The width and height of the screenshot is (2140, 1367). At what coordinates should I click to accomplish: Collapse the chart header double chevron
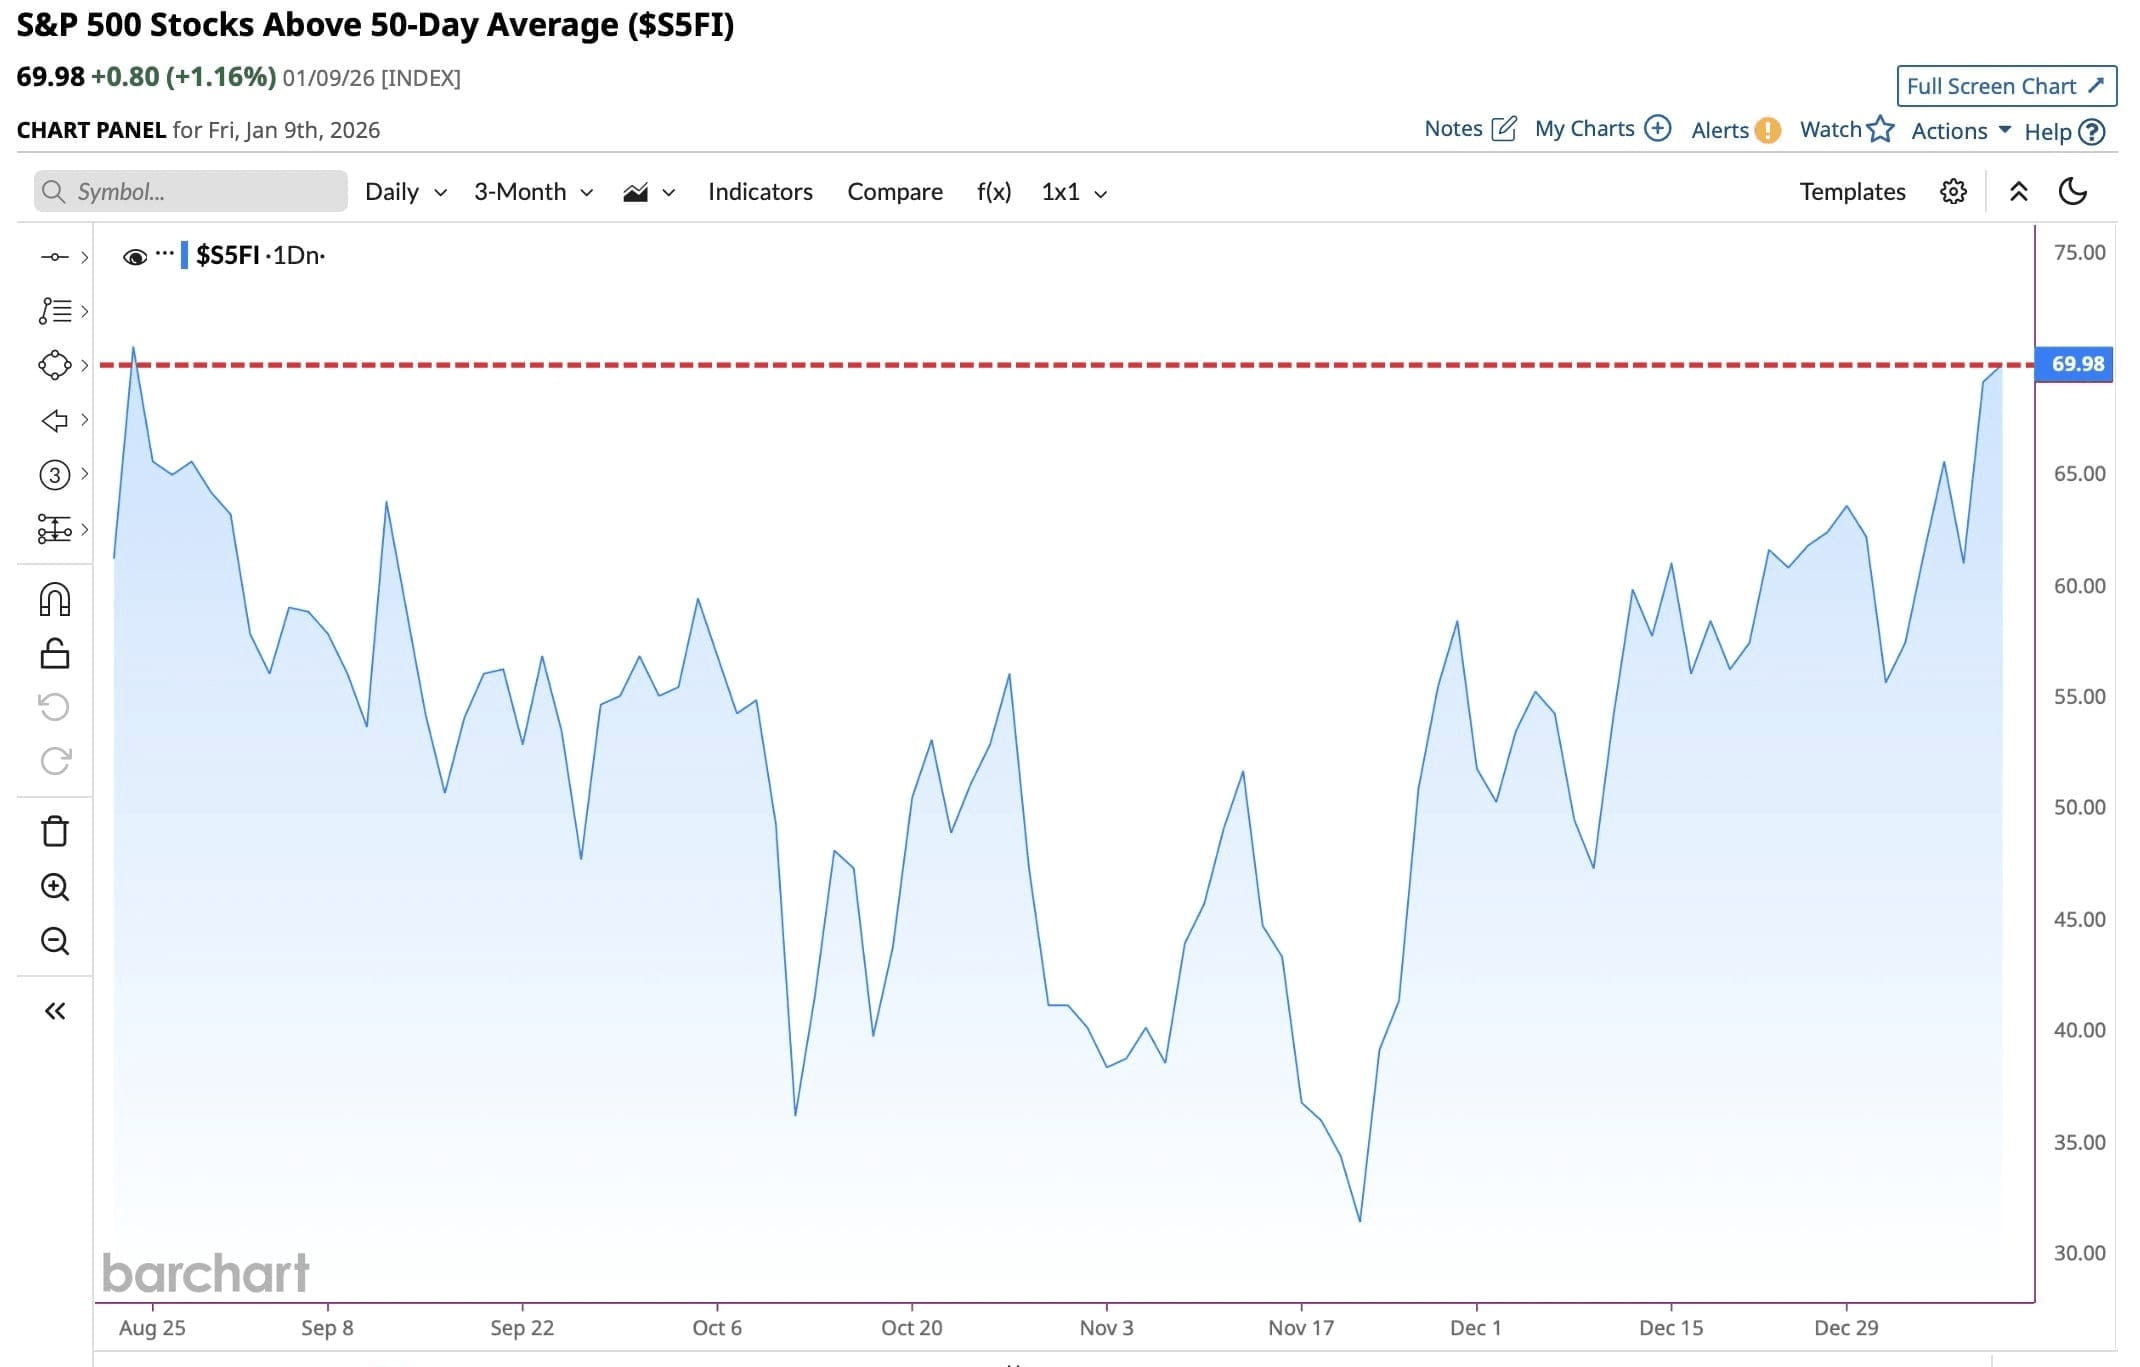pyautogui.click(x=2018, y=192)
